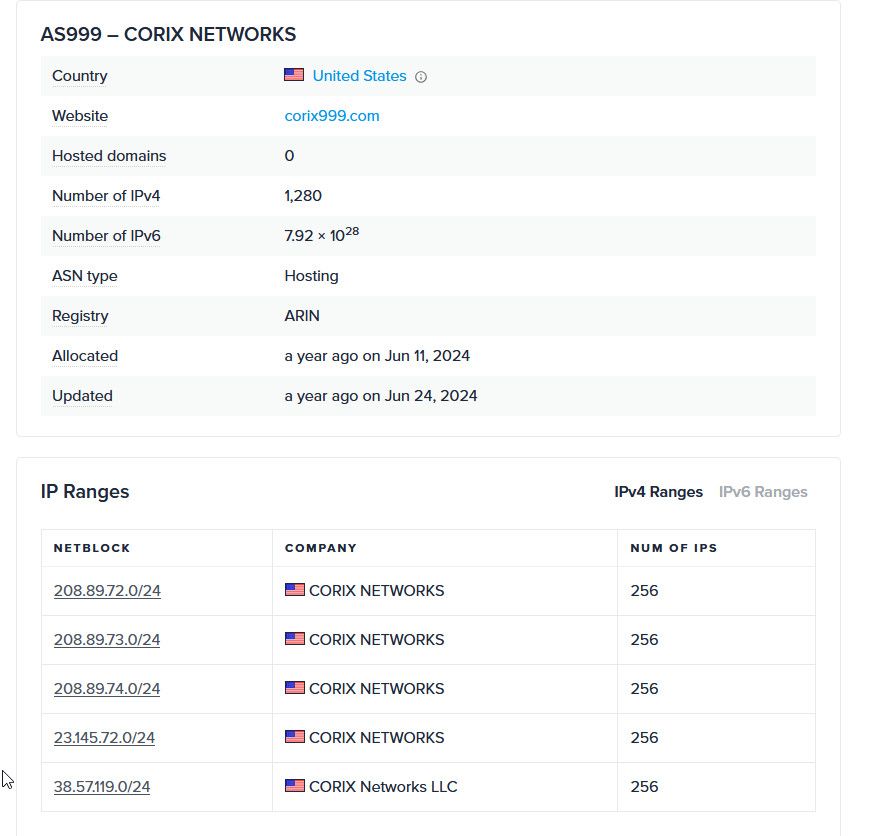This screenshot has width=873, height=836.
Task: Click the IPv6 count value 7.92 × 10^28
Action: click(322, 234)
